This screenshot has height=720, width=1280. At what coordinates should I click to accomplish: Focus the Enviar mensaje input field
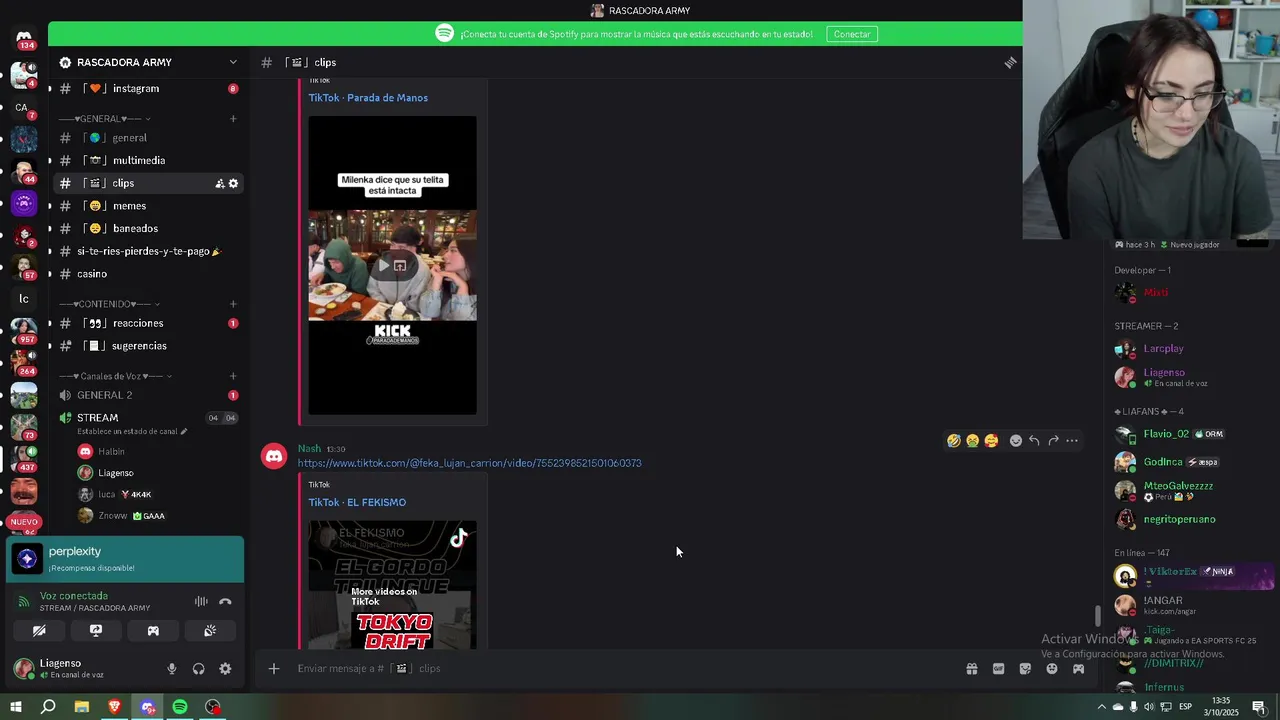click(620, 669)
